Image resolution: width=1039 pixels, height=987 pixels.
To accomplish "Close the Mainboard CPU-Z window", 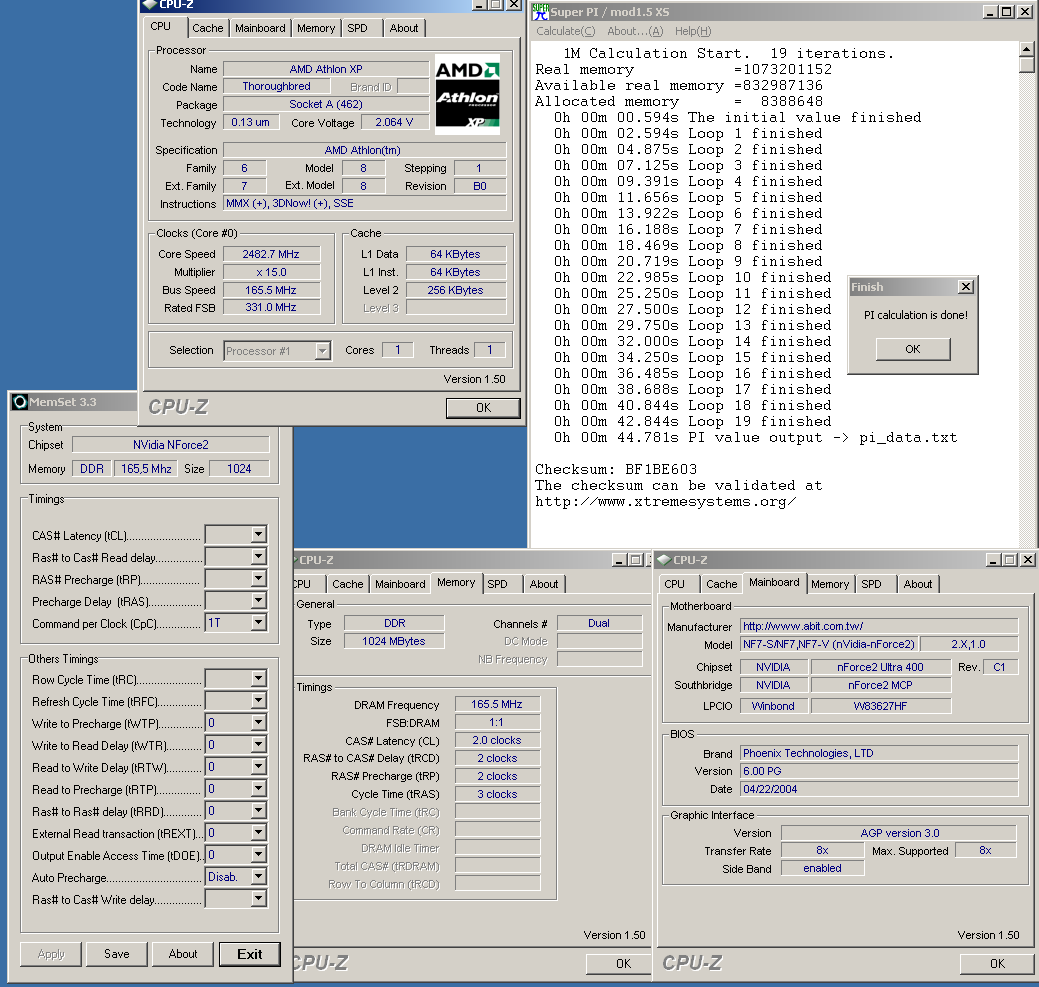I will click(x=1027, y=560).
